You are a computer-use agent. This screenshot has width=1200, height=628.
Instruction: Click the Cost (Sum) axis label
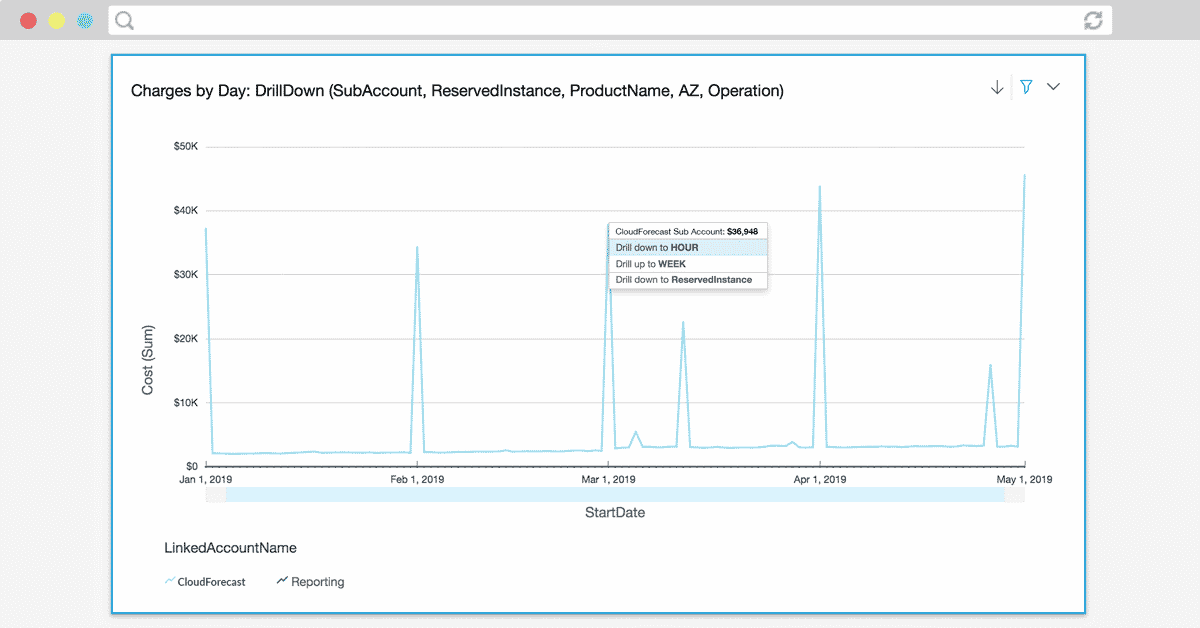(x=148, y=360)
